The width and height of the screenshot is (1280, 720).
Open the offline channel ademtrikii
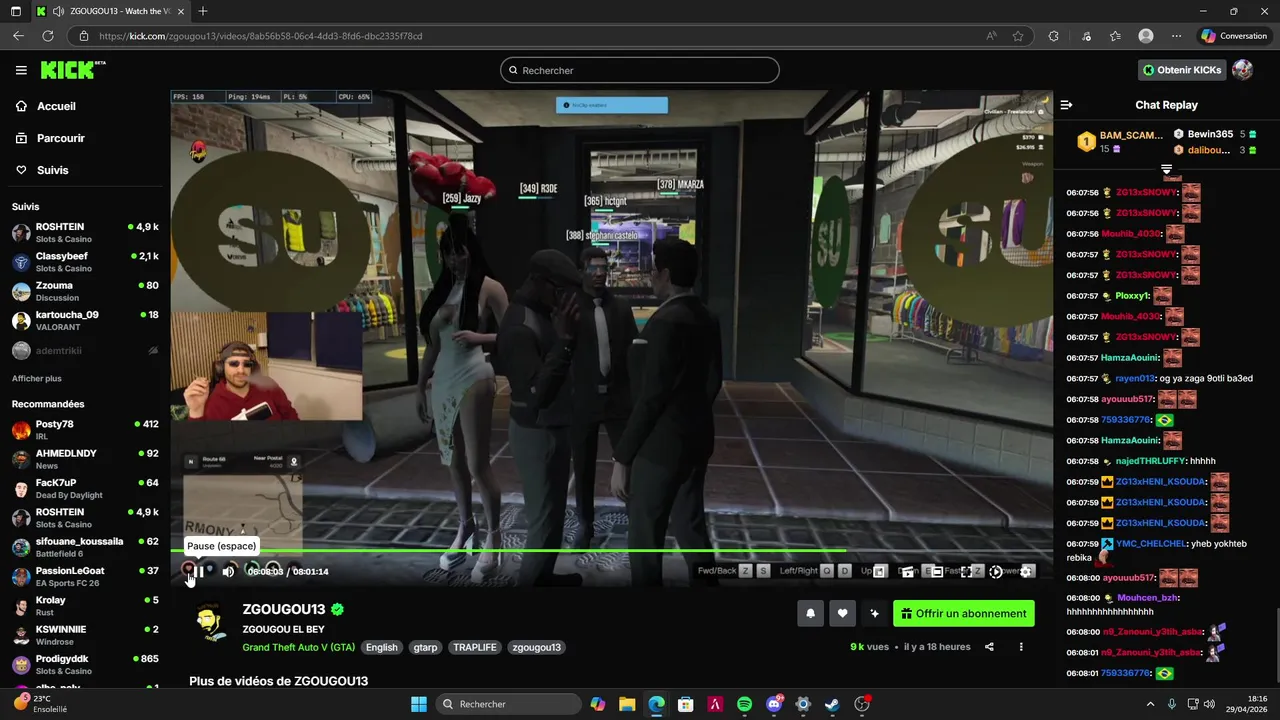pyautogui.click(x=85, y=351)
